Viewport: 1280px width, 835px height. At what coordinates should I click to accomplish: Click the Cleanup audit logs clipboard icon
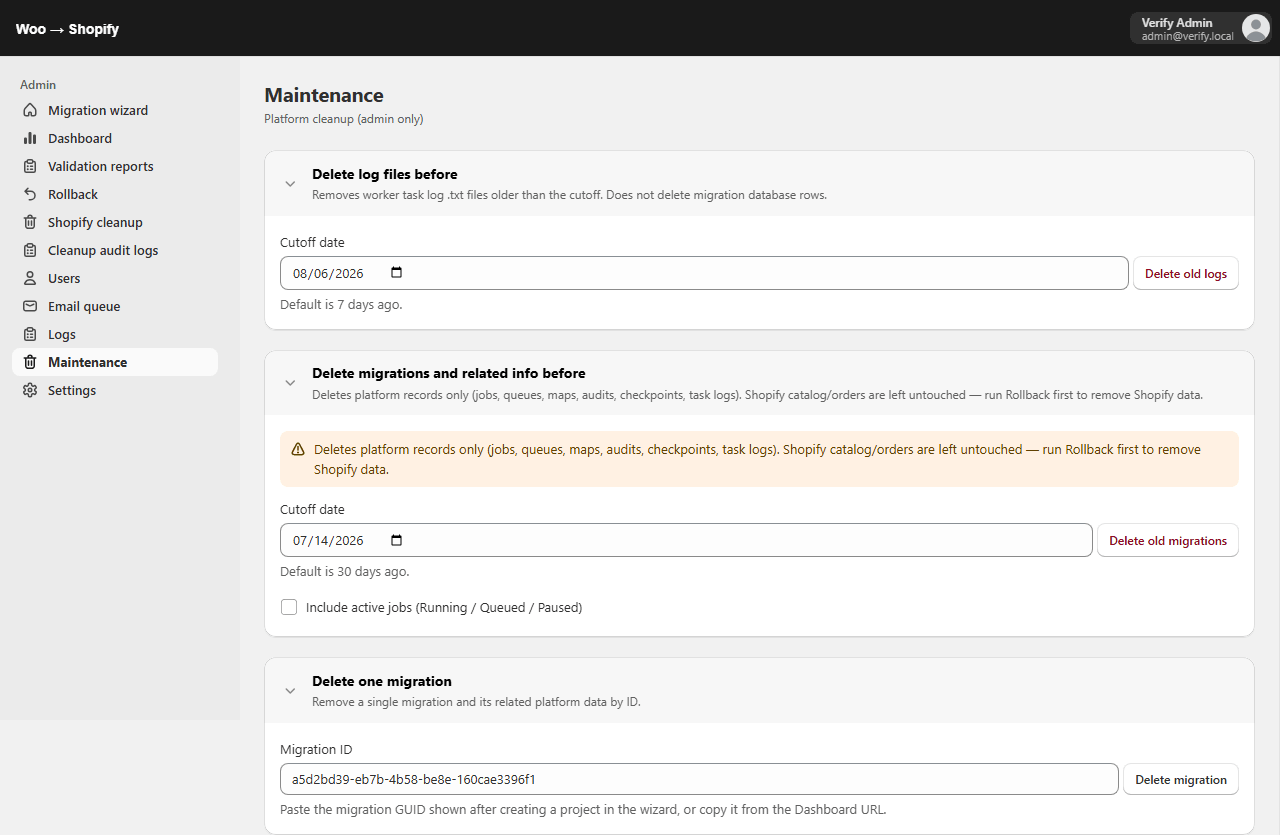coord(30,251)
